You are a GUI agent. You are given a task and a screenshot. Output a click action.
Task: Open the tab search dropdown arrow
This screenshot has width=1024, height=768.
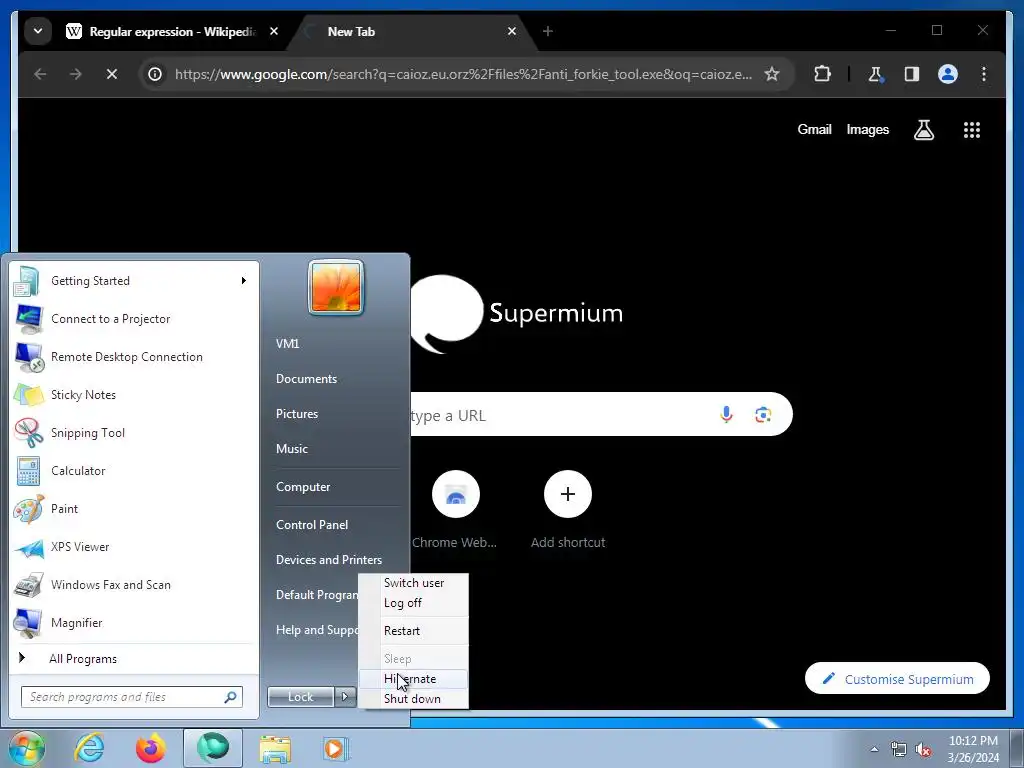tap(38, 31)
